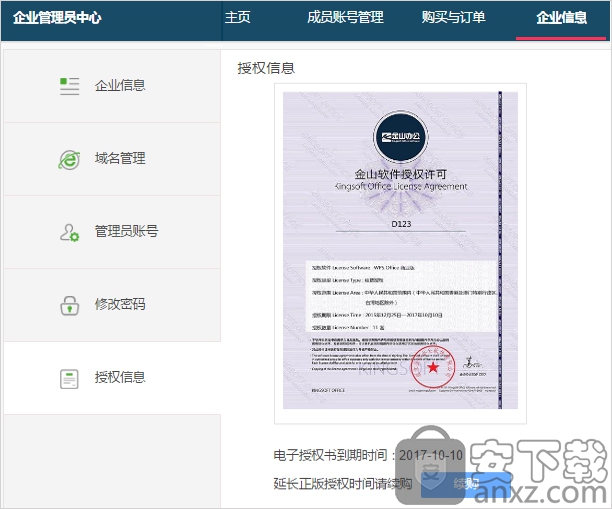The width and height of the screenshot is (612, 509).
Task: Select 授权信息 in the sidebar
Action: pos(112,378)
